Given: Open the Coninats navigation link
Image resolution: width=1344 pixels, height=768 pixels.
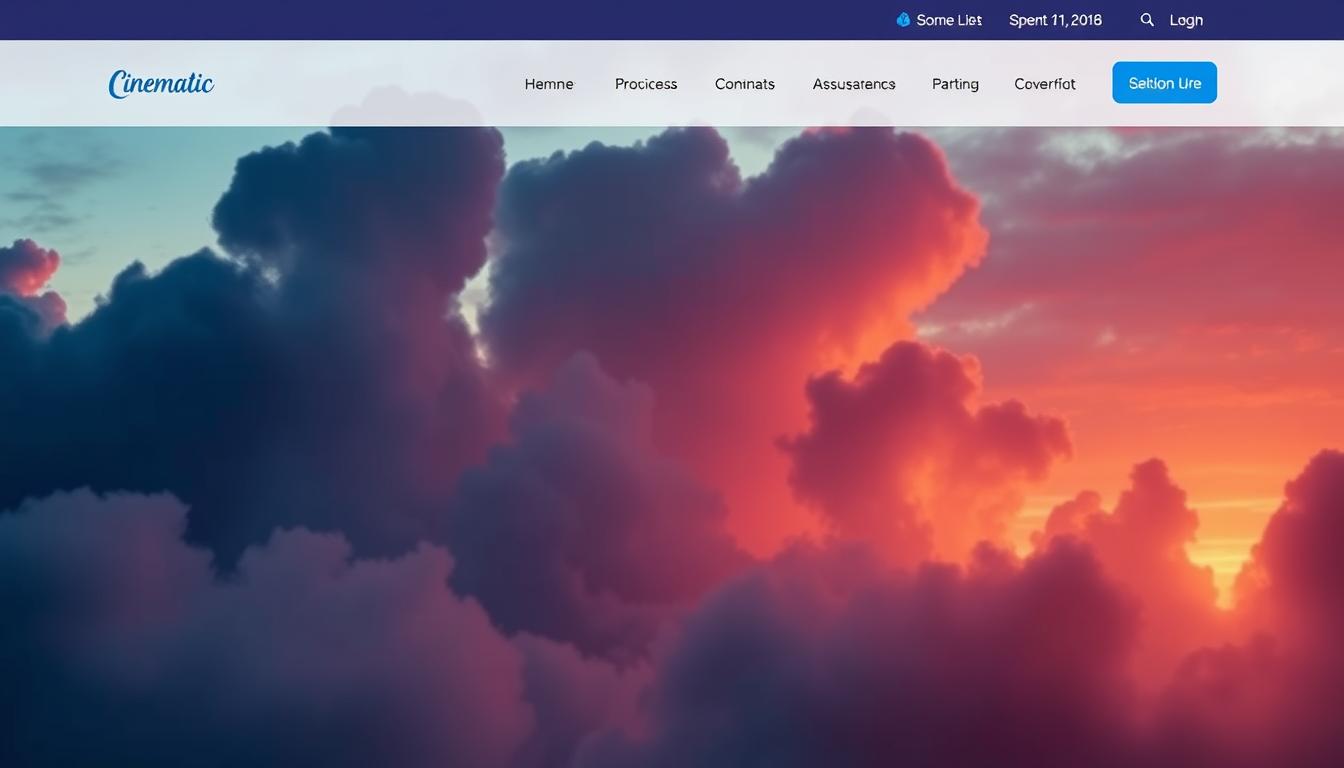Looking at the screenshot, I should click(745, 84).
